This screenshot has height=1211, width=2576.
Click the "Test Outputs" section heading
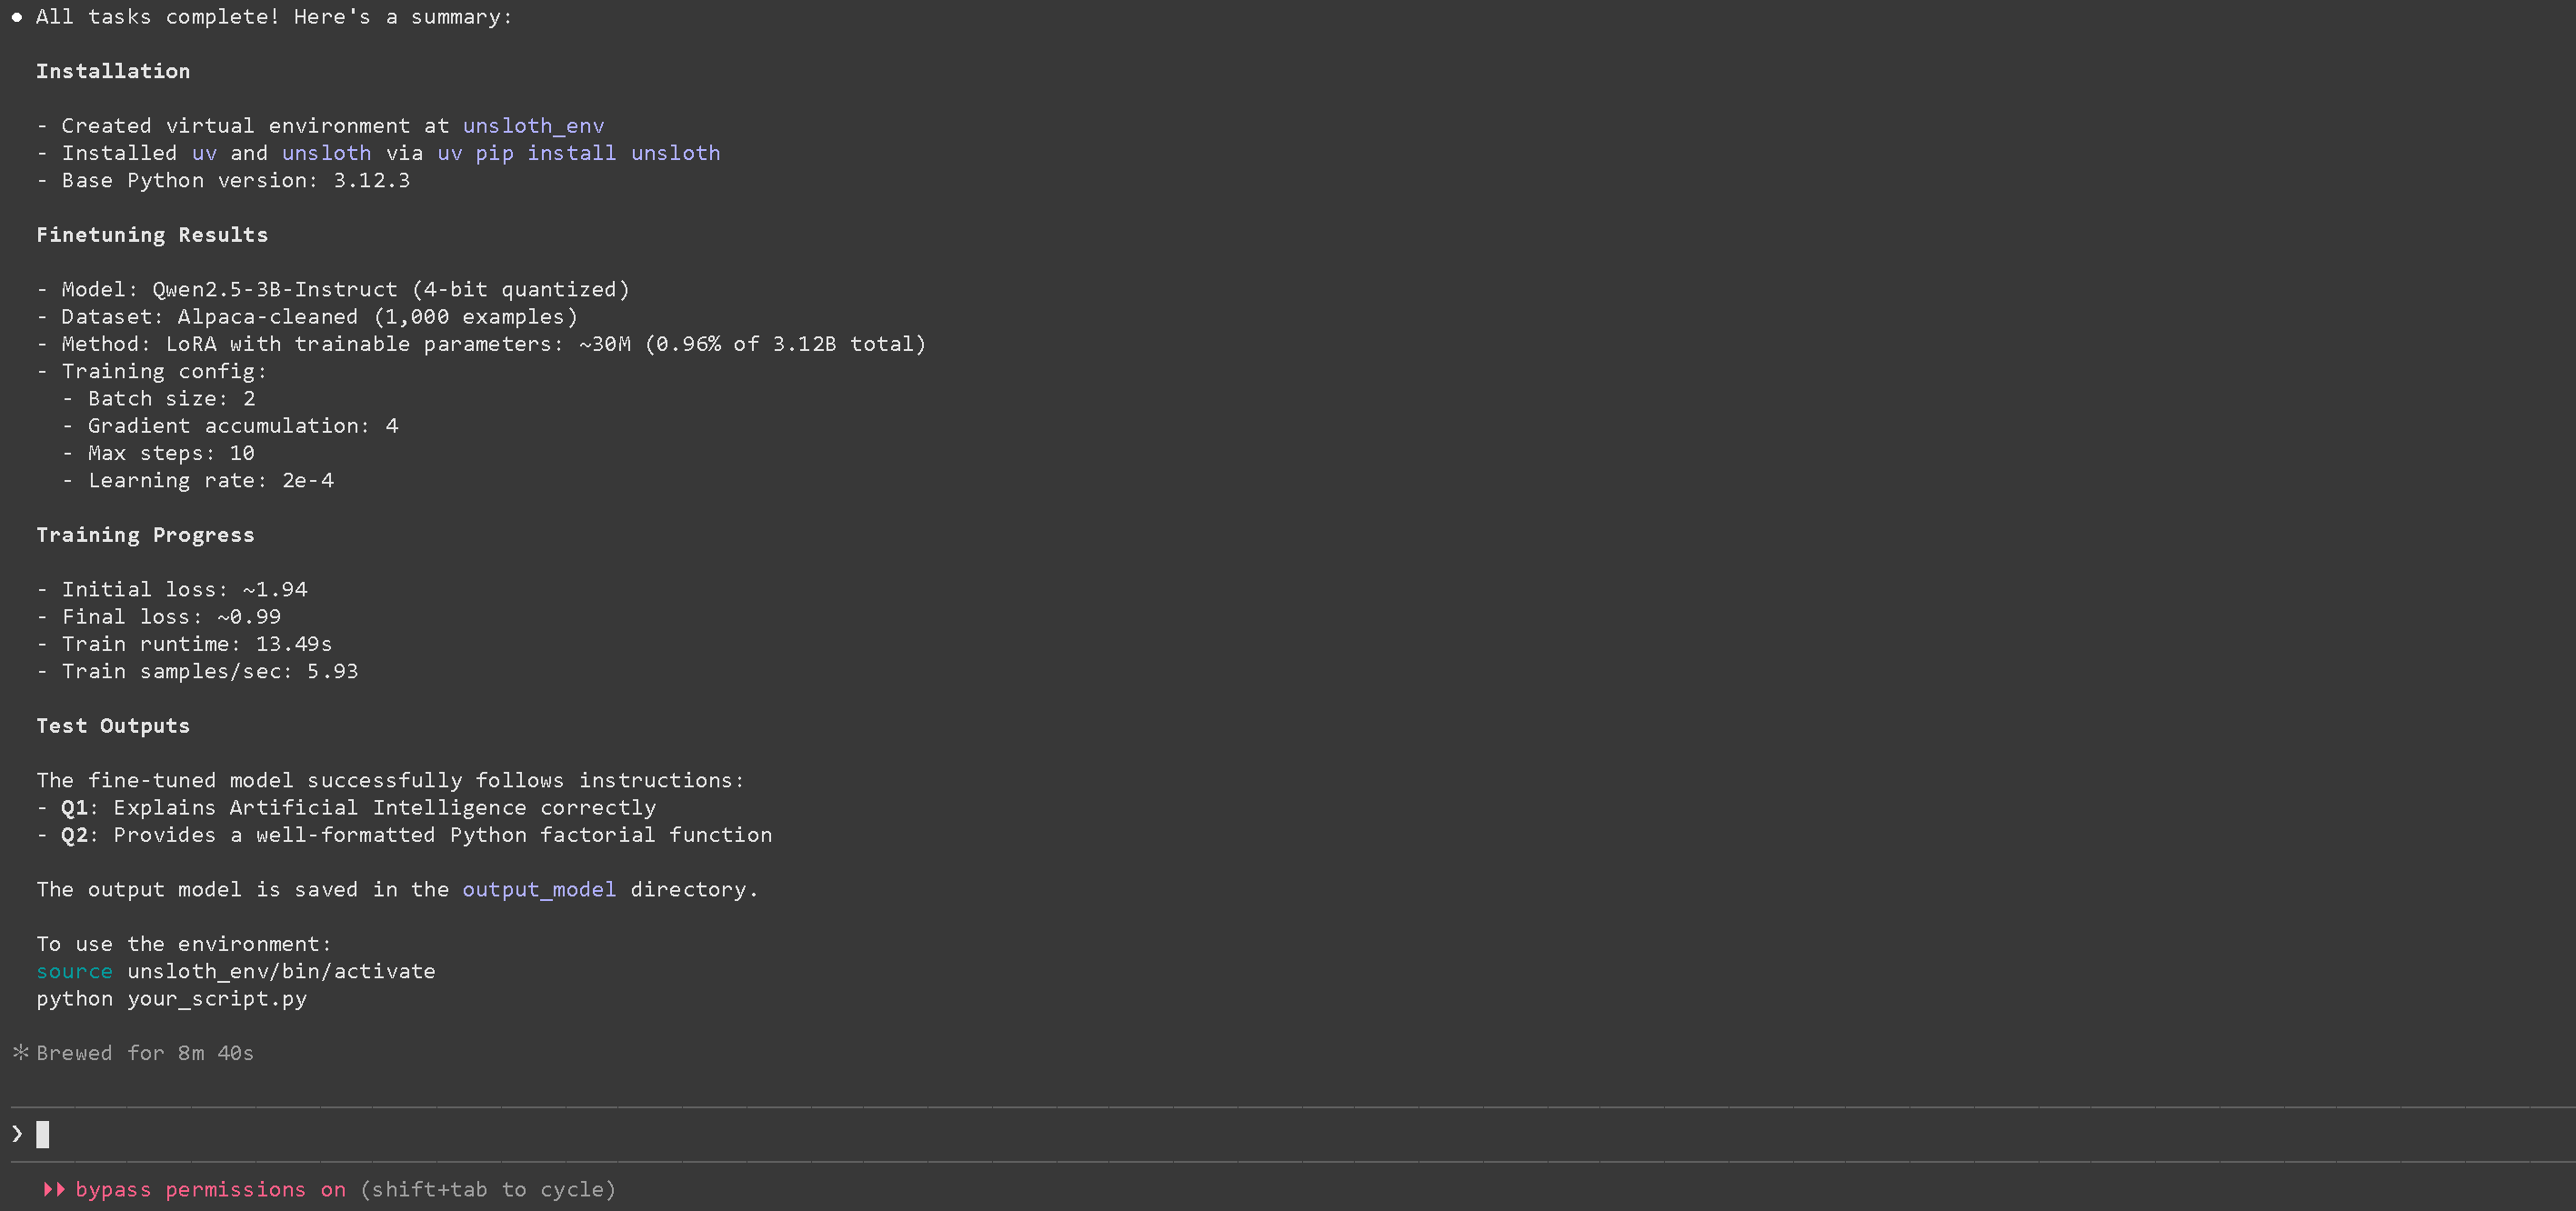pyautogui.click(x=113, y=726)
